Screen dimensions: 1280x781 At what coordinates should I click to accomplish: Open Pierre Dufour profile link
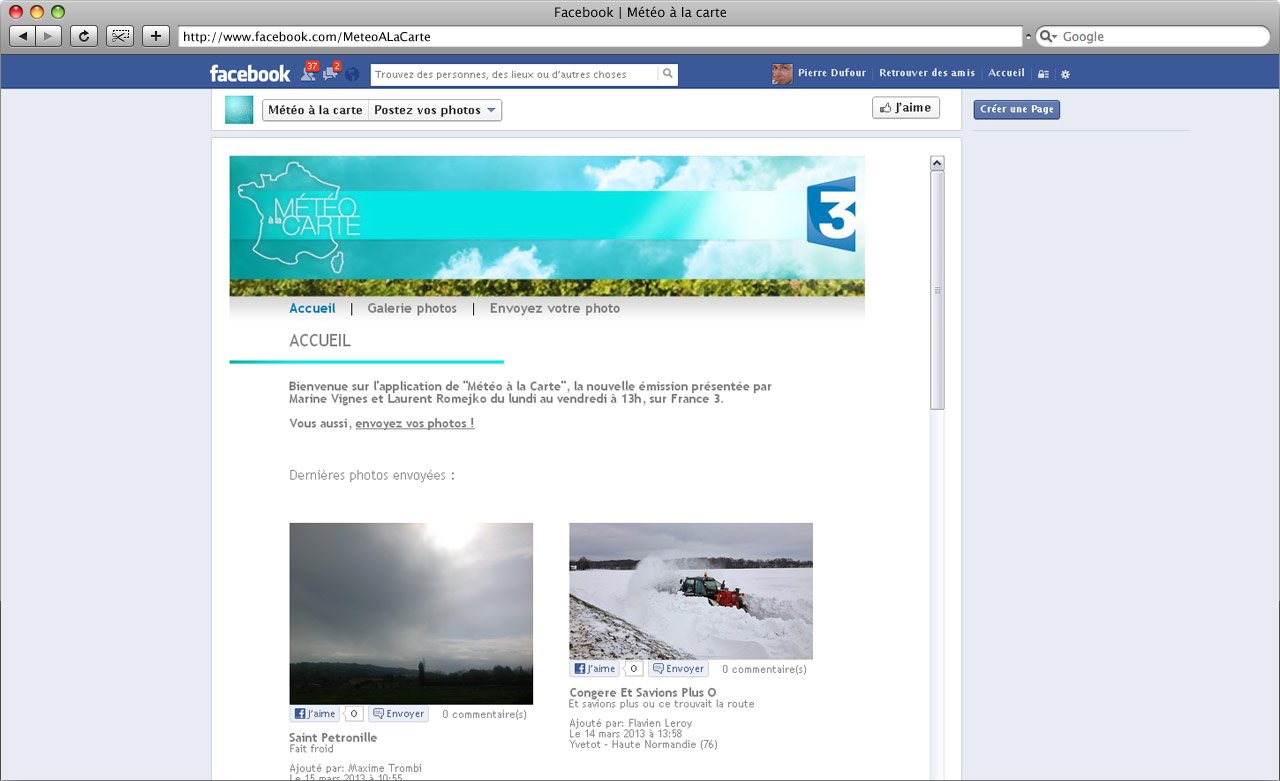click(x=832, y=73)
